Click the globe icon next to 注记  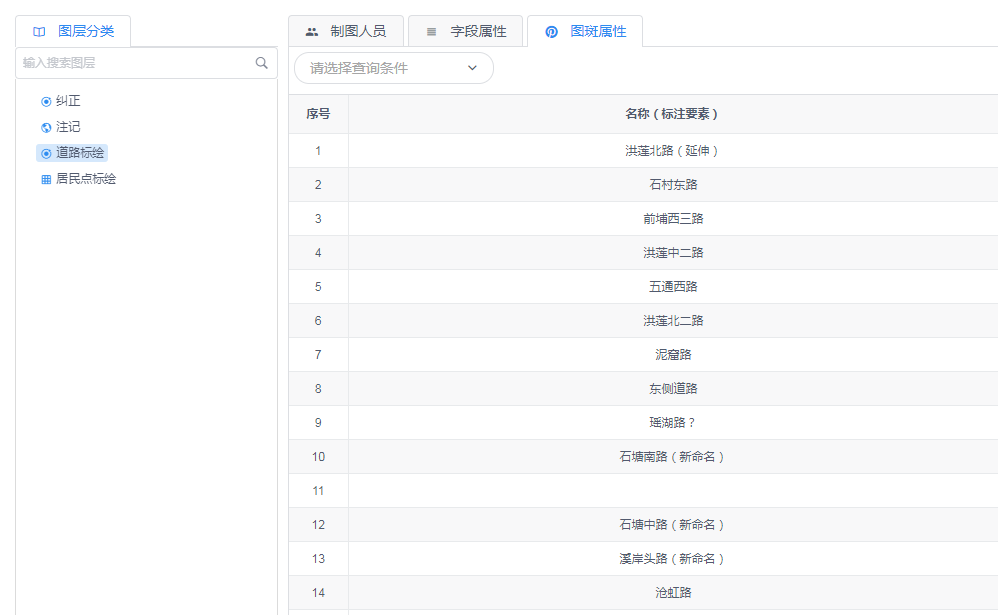point(46,127)
